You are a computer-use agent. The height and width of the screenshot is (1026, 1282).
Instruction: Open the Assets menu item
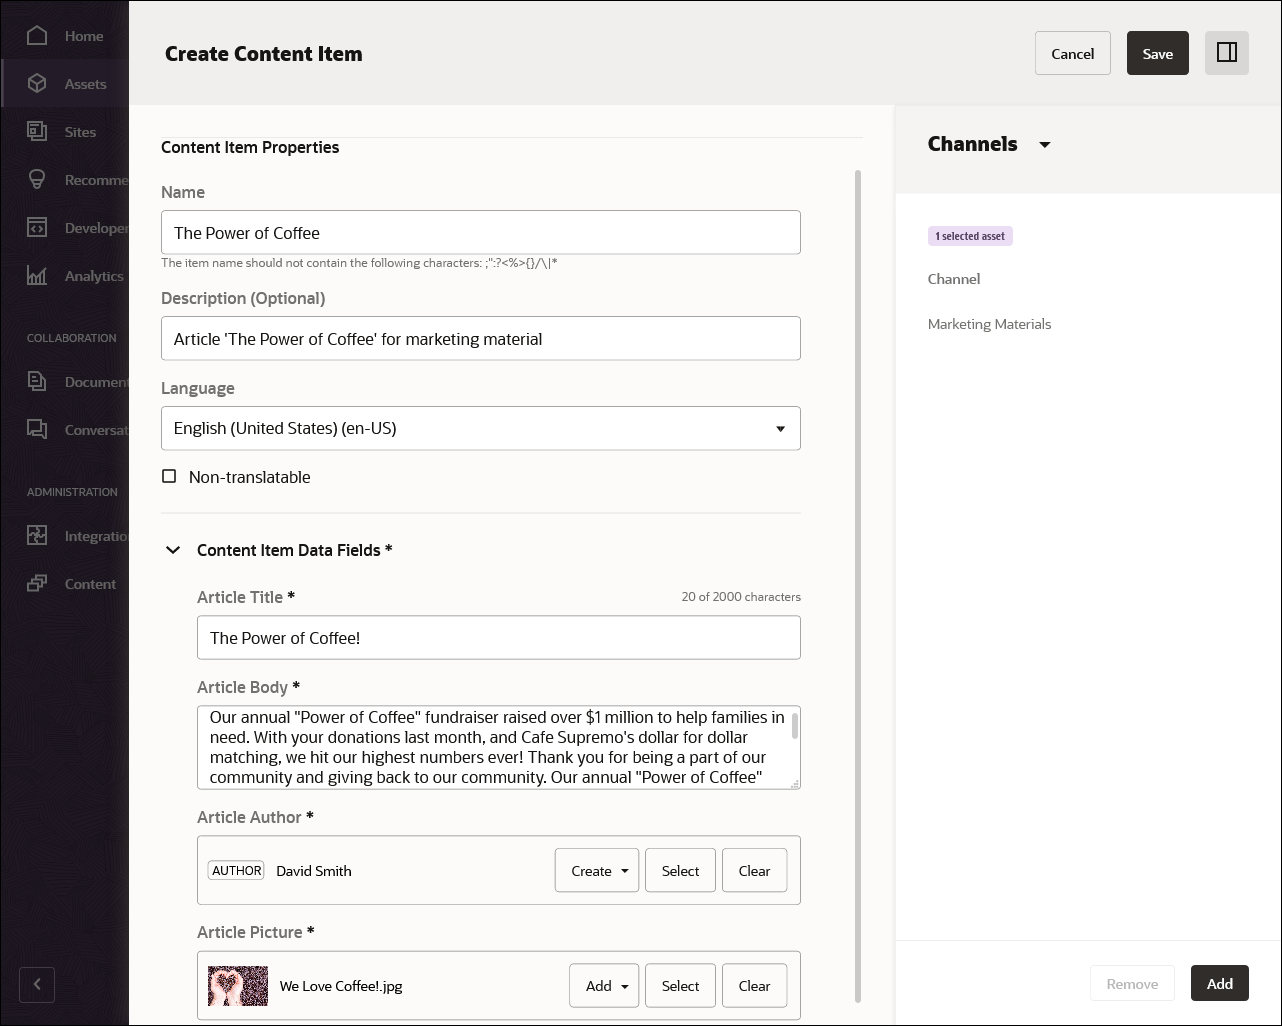(85, 84)
